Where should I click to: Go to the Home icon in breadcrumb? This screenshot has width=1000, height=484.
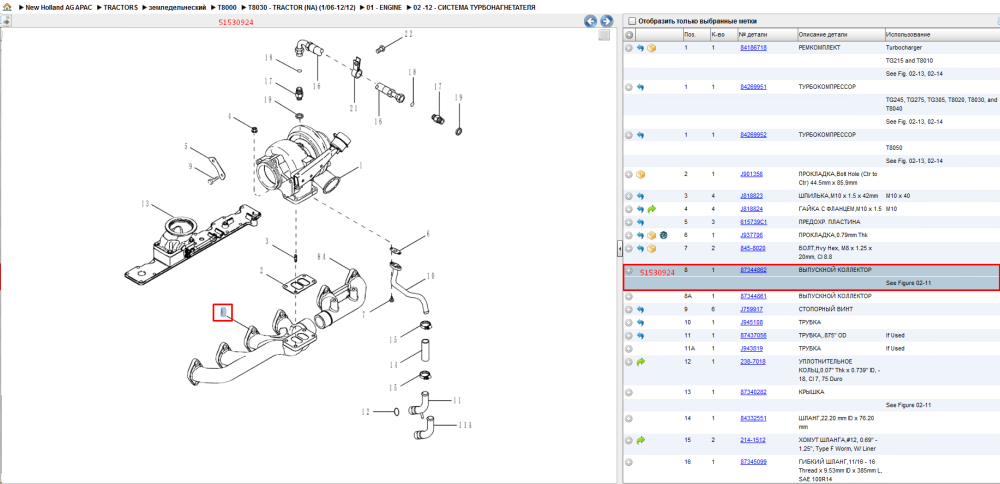[x=7, y=7]
